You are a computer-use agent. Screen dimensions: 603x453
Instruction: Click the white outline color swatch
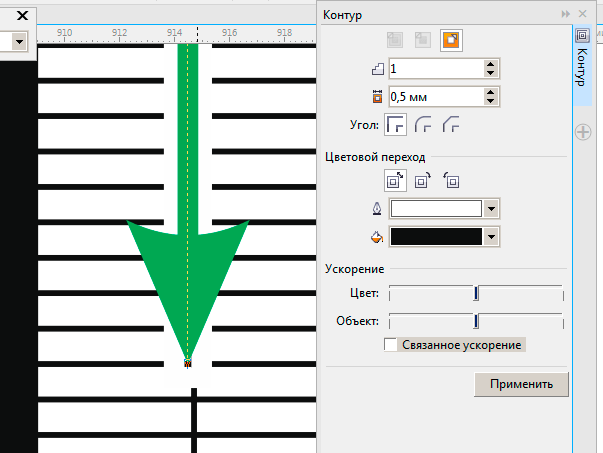point(436,209)
